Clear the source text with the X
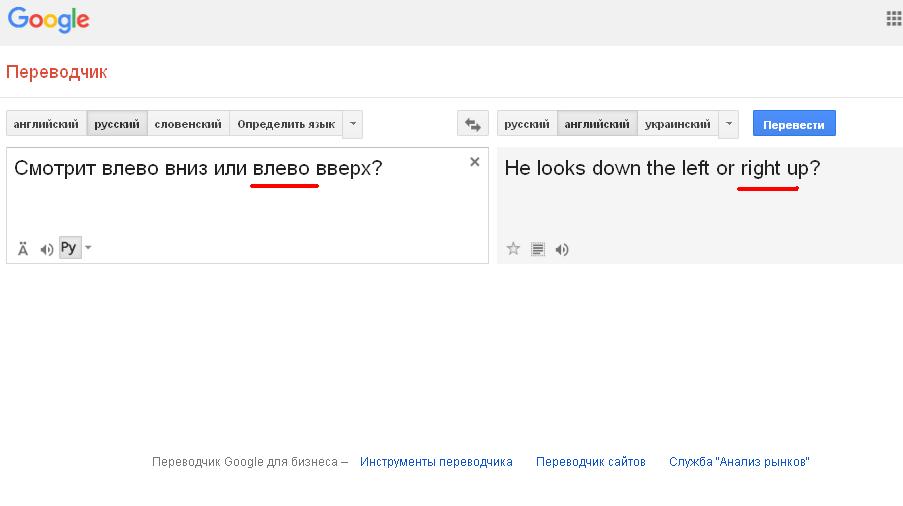 (x=475, y=162)
